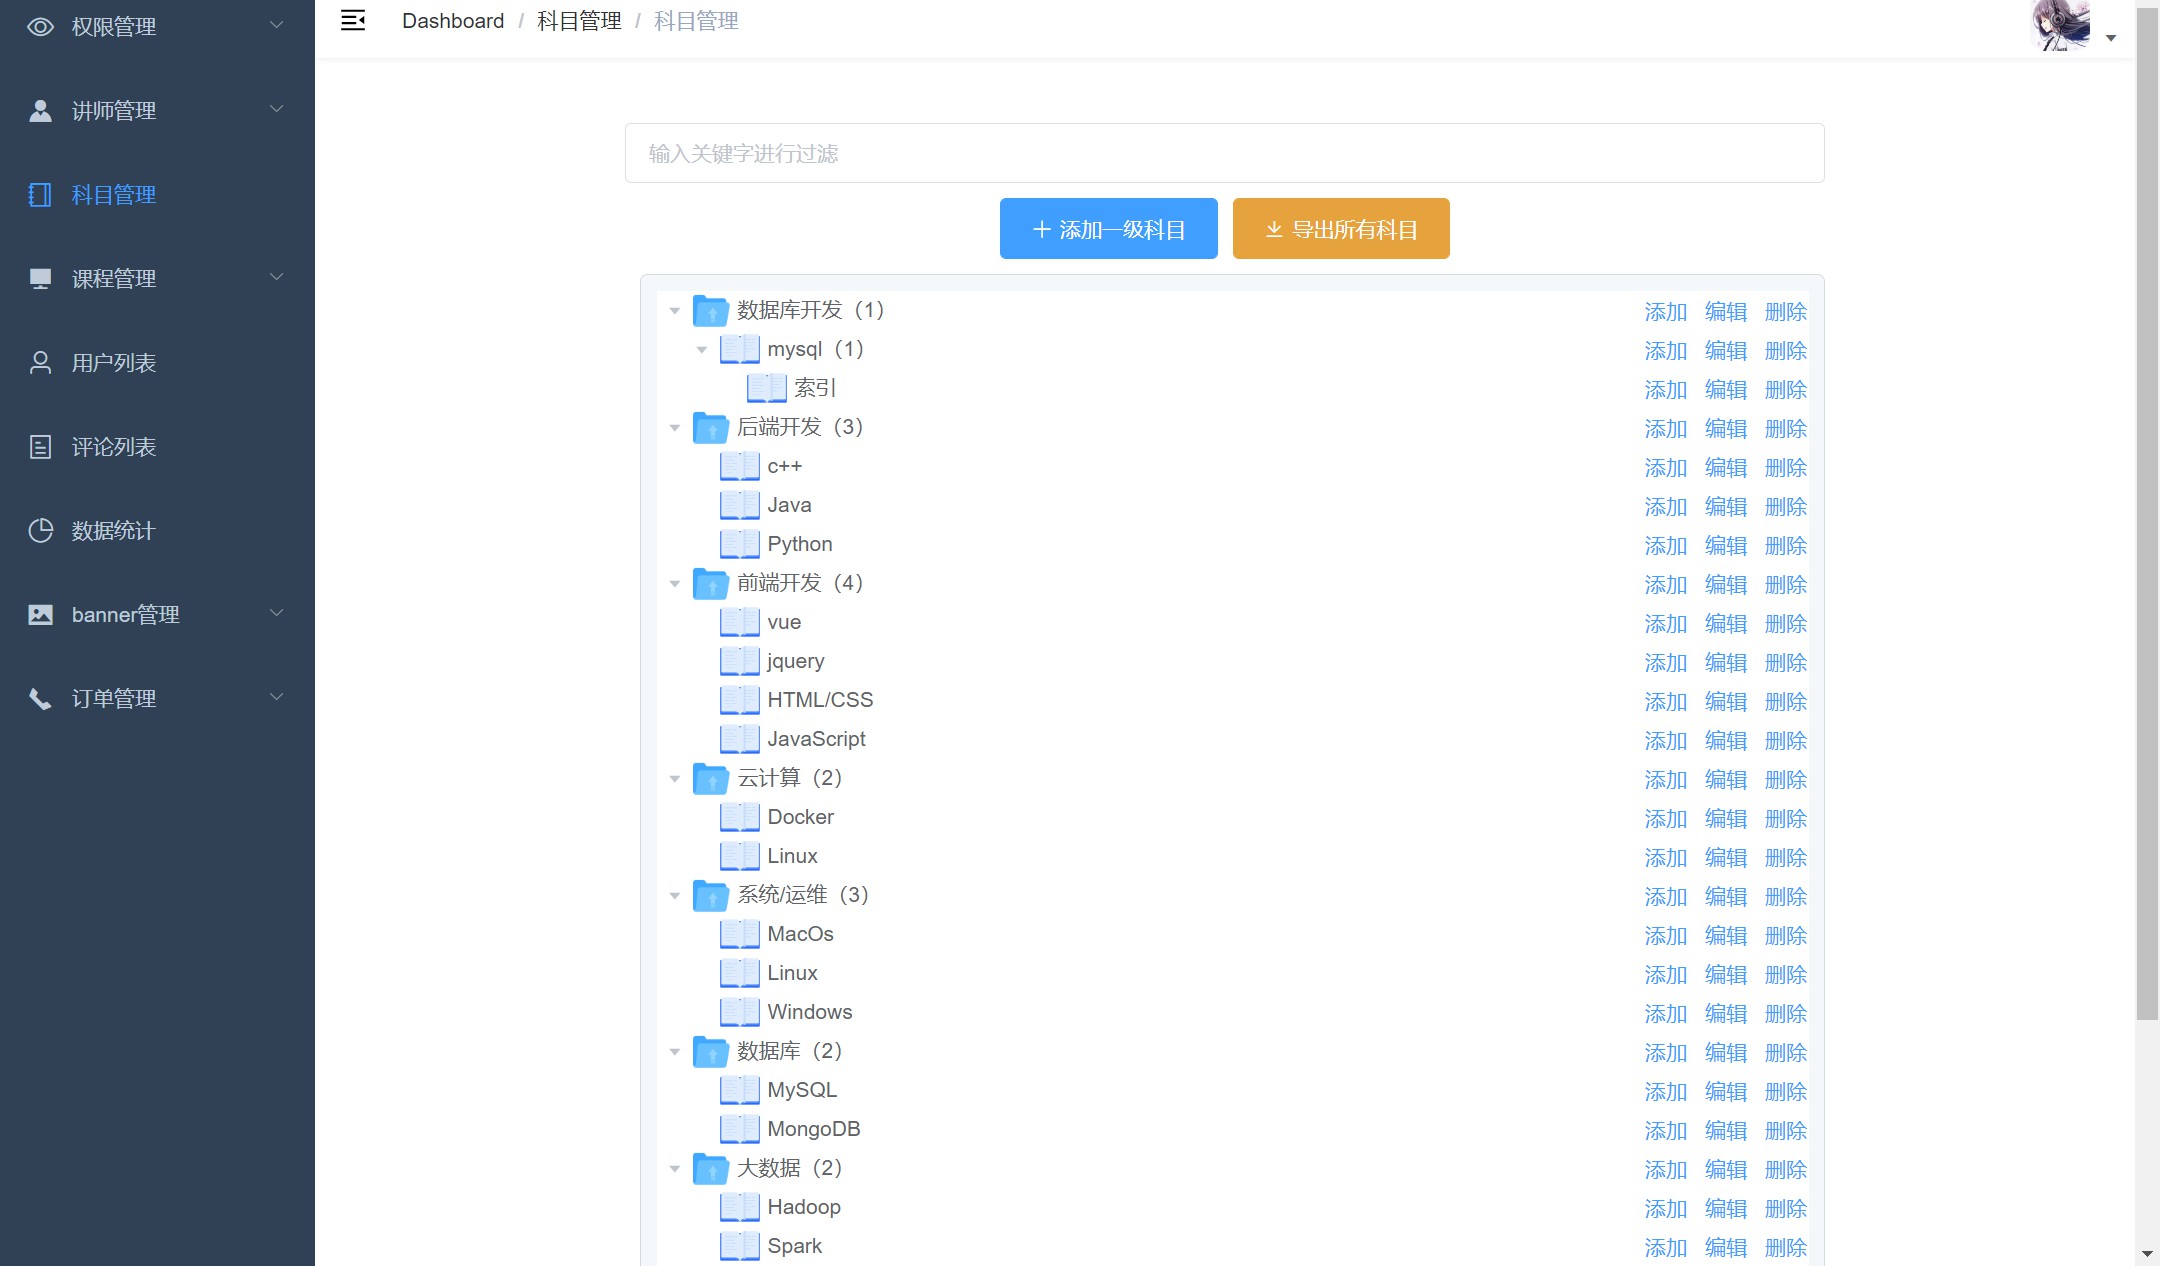Click 删除 link for the Java row
Screen dimensions: 2160x1266
pyautogui.click(x=1785, y=507)
